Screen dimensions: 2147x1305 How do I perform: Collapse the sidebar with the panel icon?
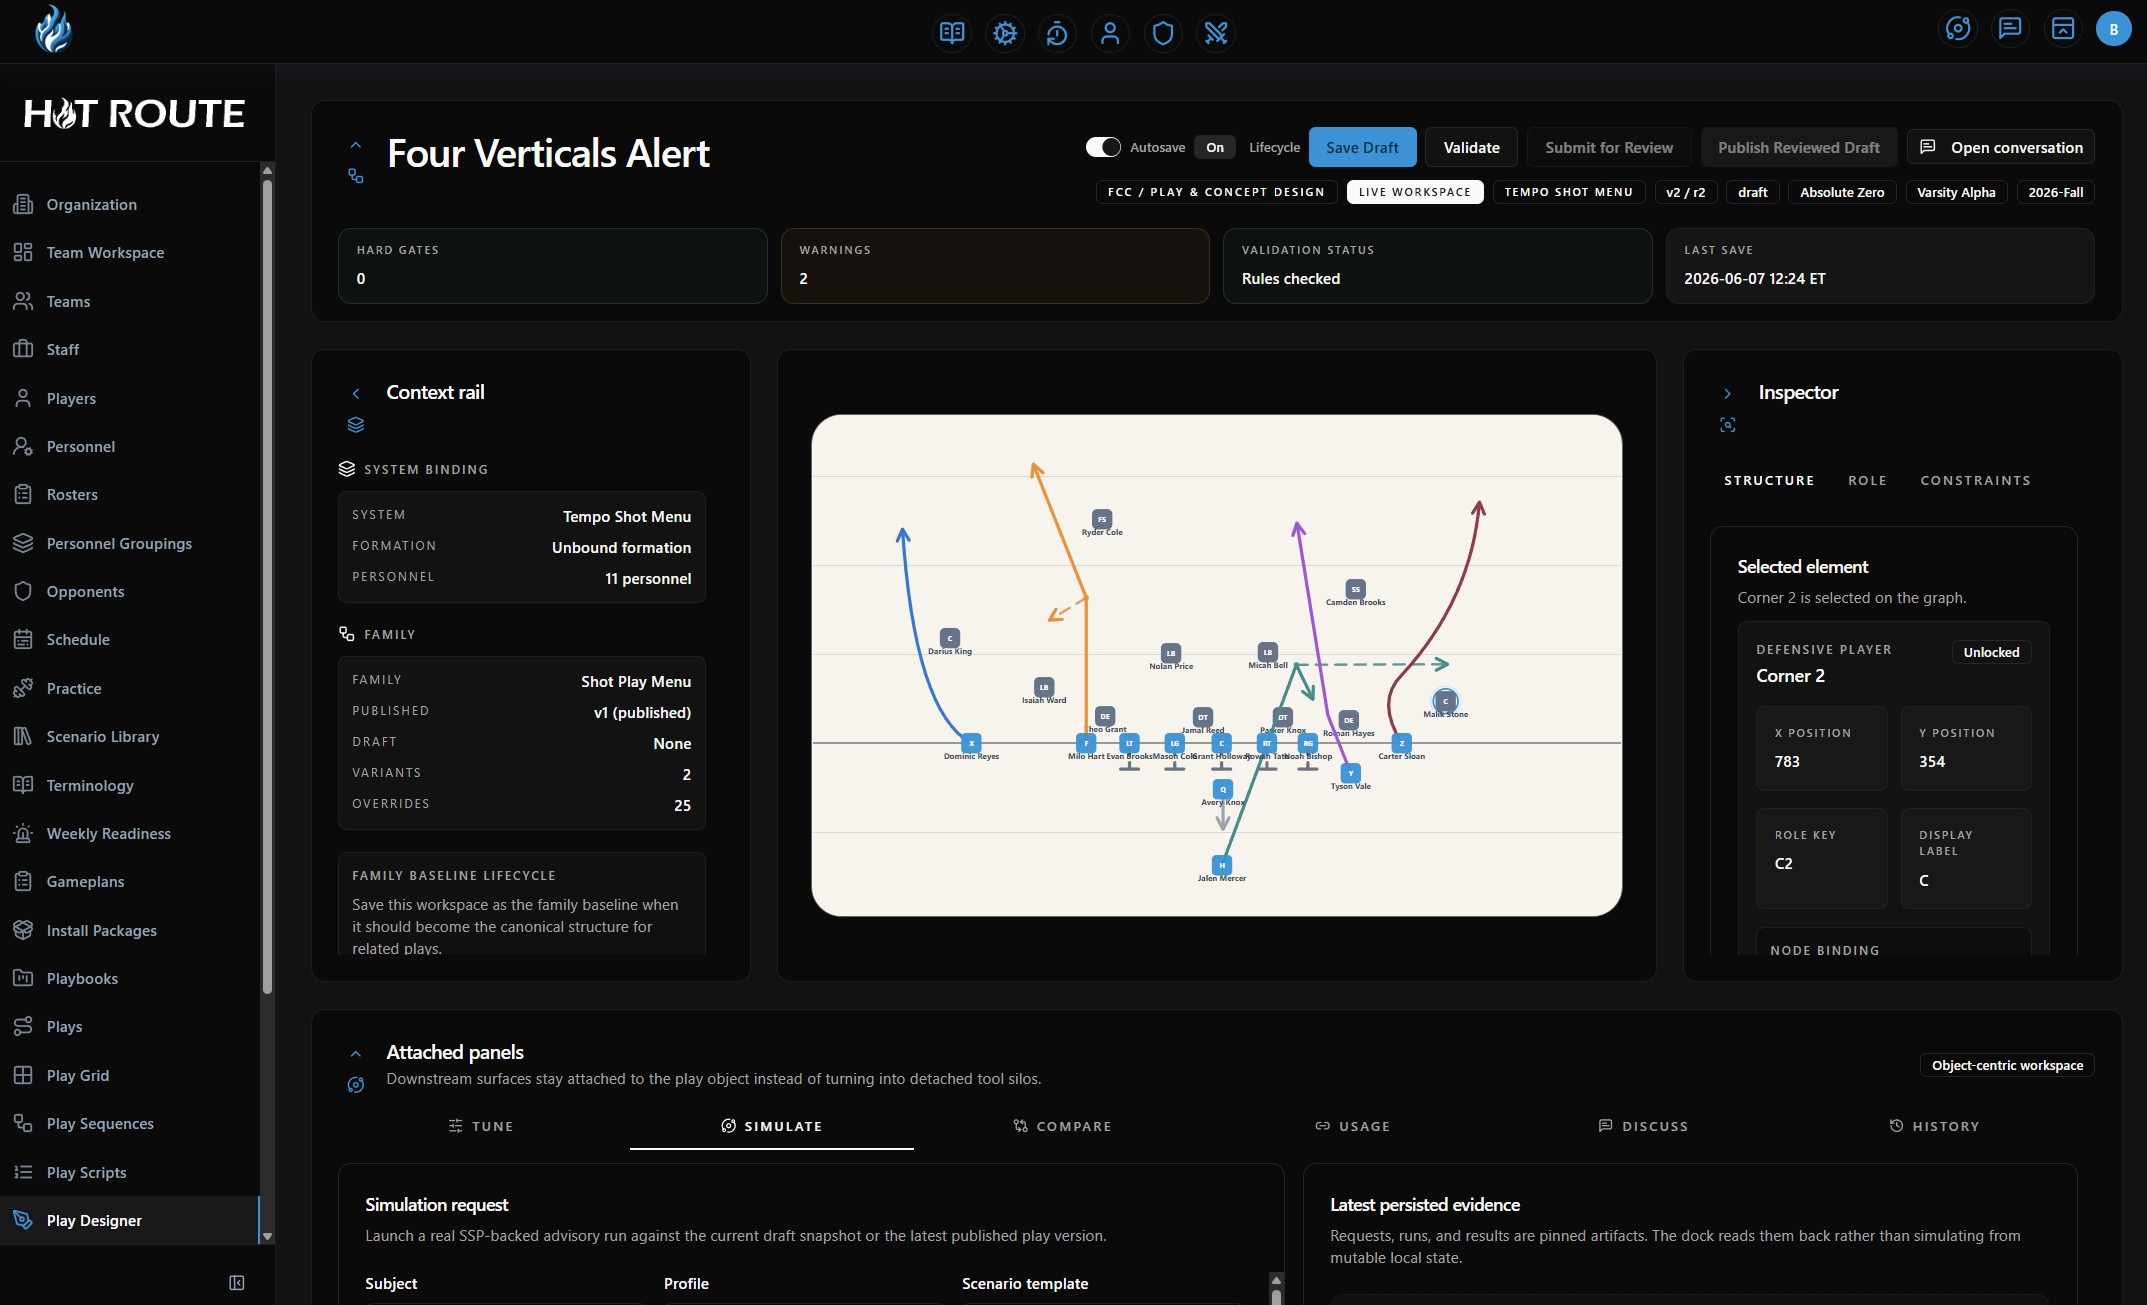237,1282
